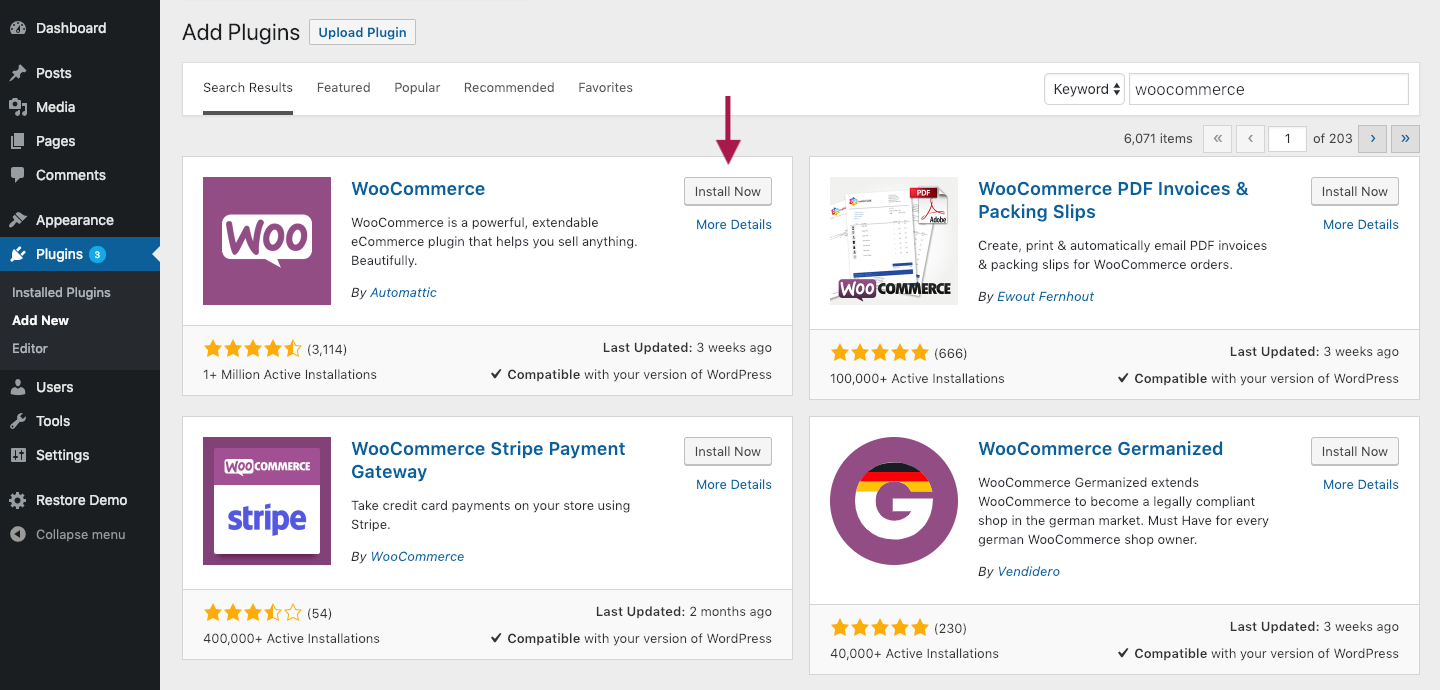Open More Details for WooCommerce plugin
1440x690 pixels.
(x=734, y=225)
